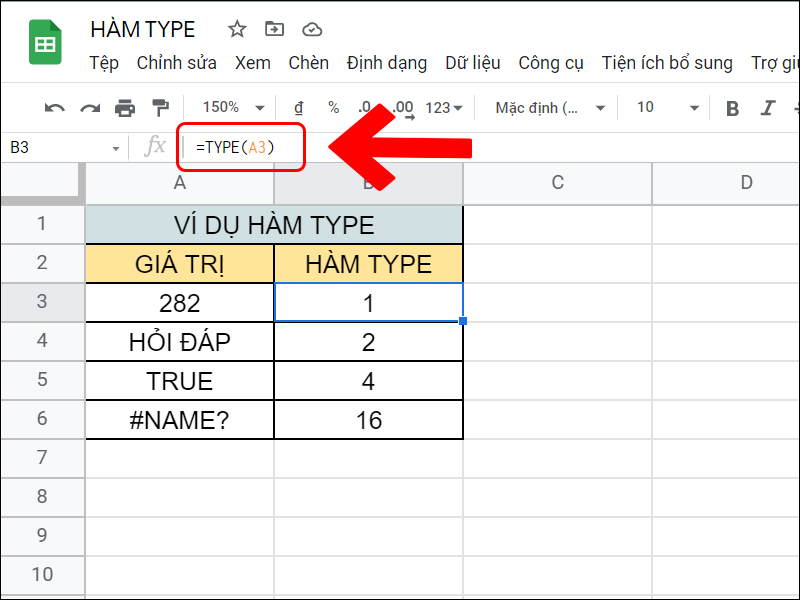Expand the B3 name box dropdown
This screenshot has height=600, width=800.
(116, 148)
